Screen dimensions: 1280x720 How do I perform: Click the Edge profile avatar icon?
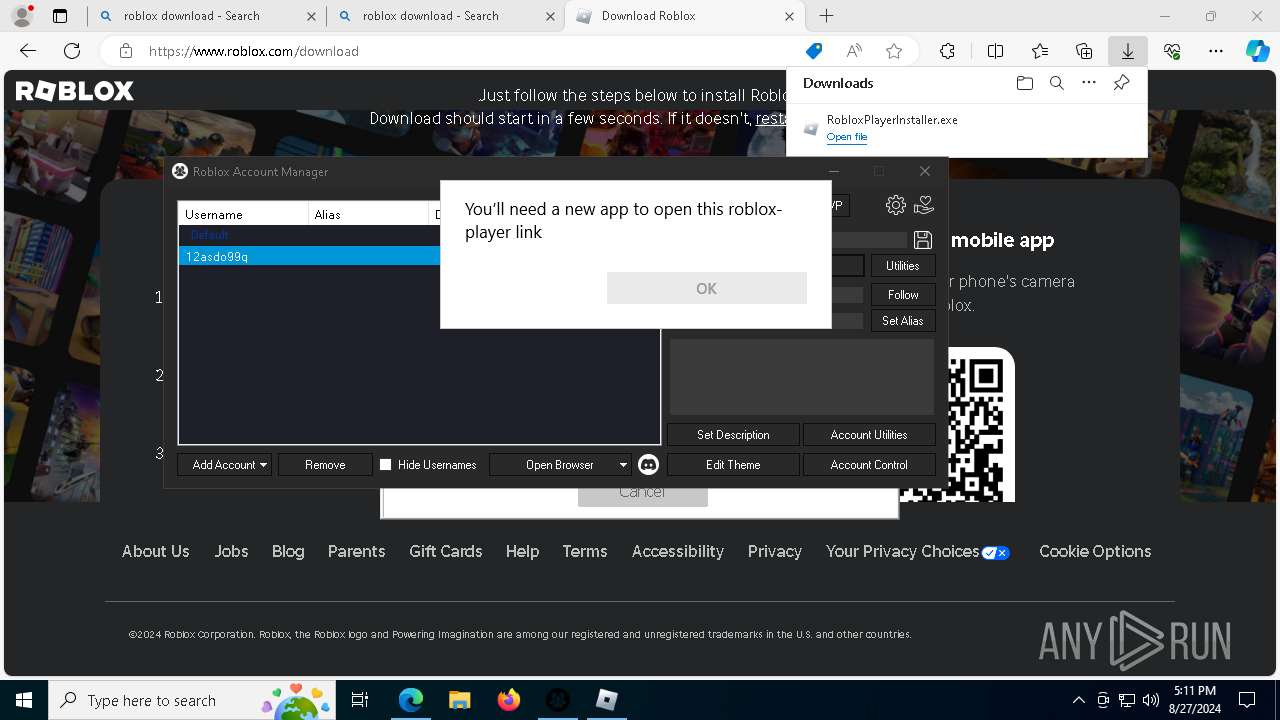(22, 16)
